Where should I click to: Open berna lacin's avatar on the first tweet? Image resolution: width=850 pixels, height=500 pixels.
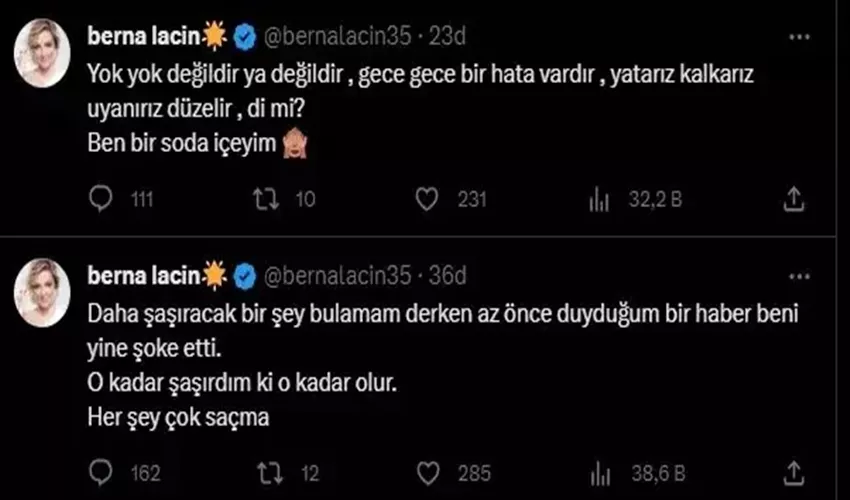42,53
